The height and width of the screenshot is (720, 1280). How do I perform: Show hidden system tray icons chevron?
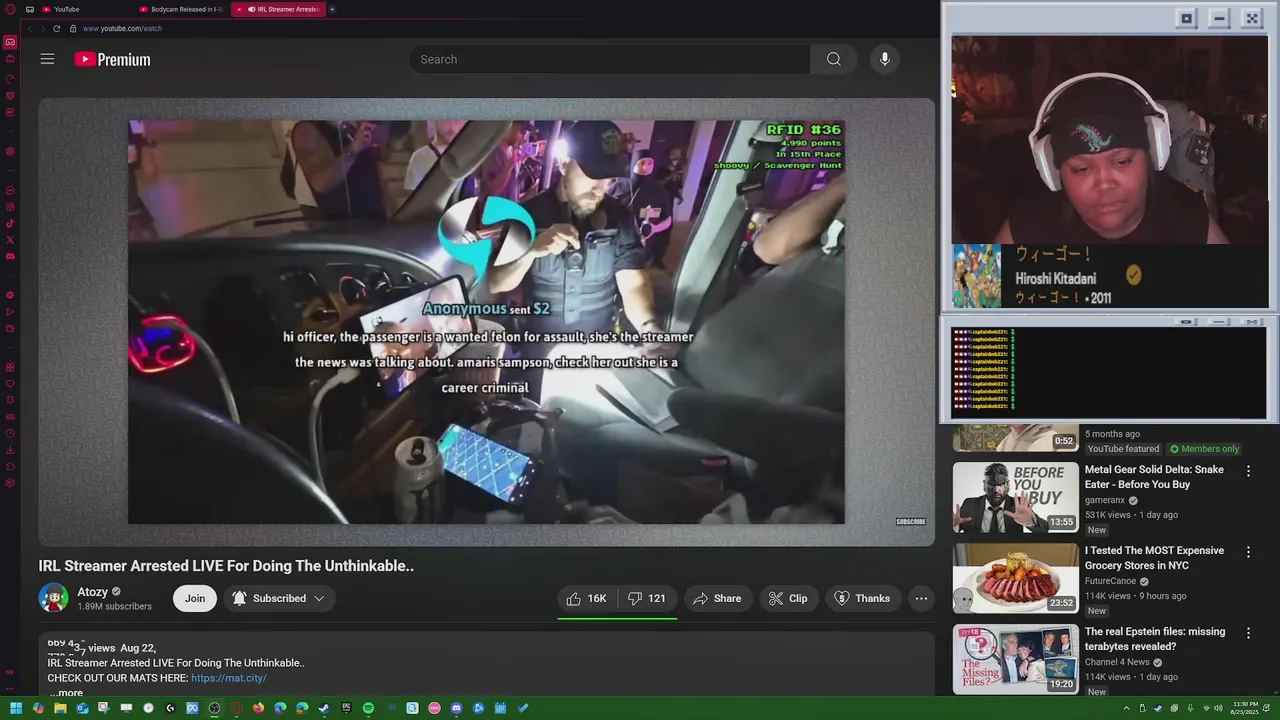pos(1126,708)
